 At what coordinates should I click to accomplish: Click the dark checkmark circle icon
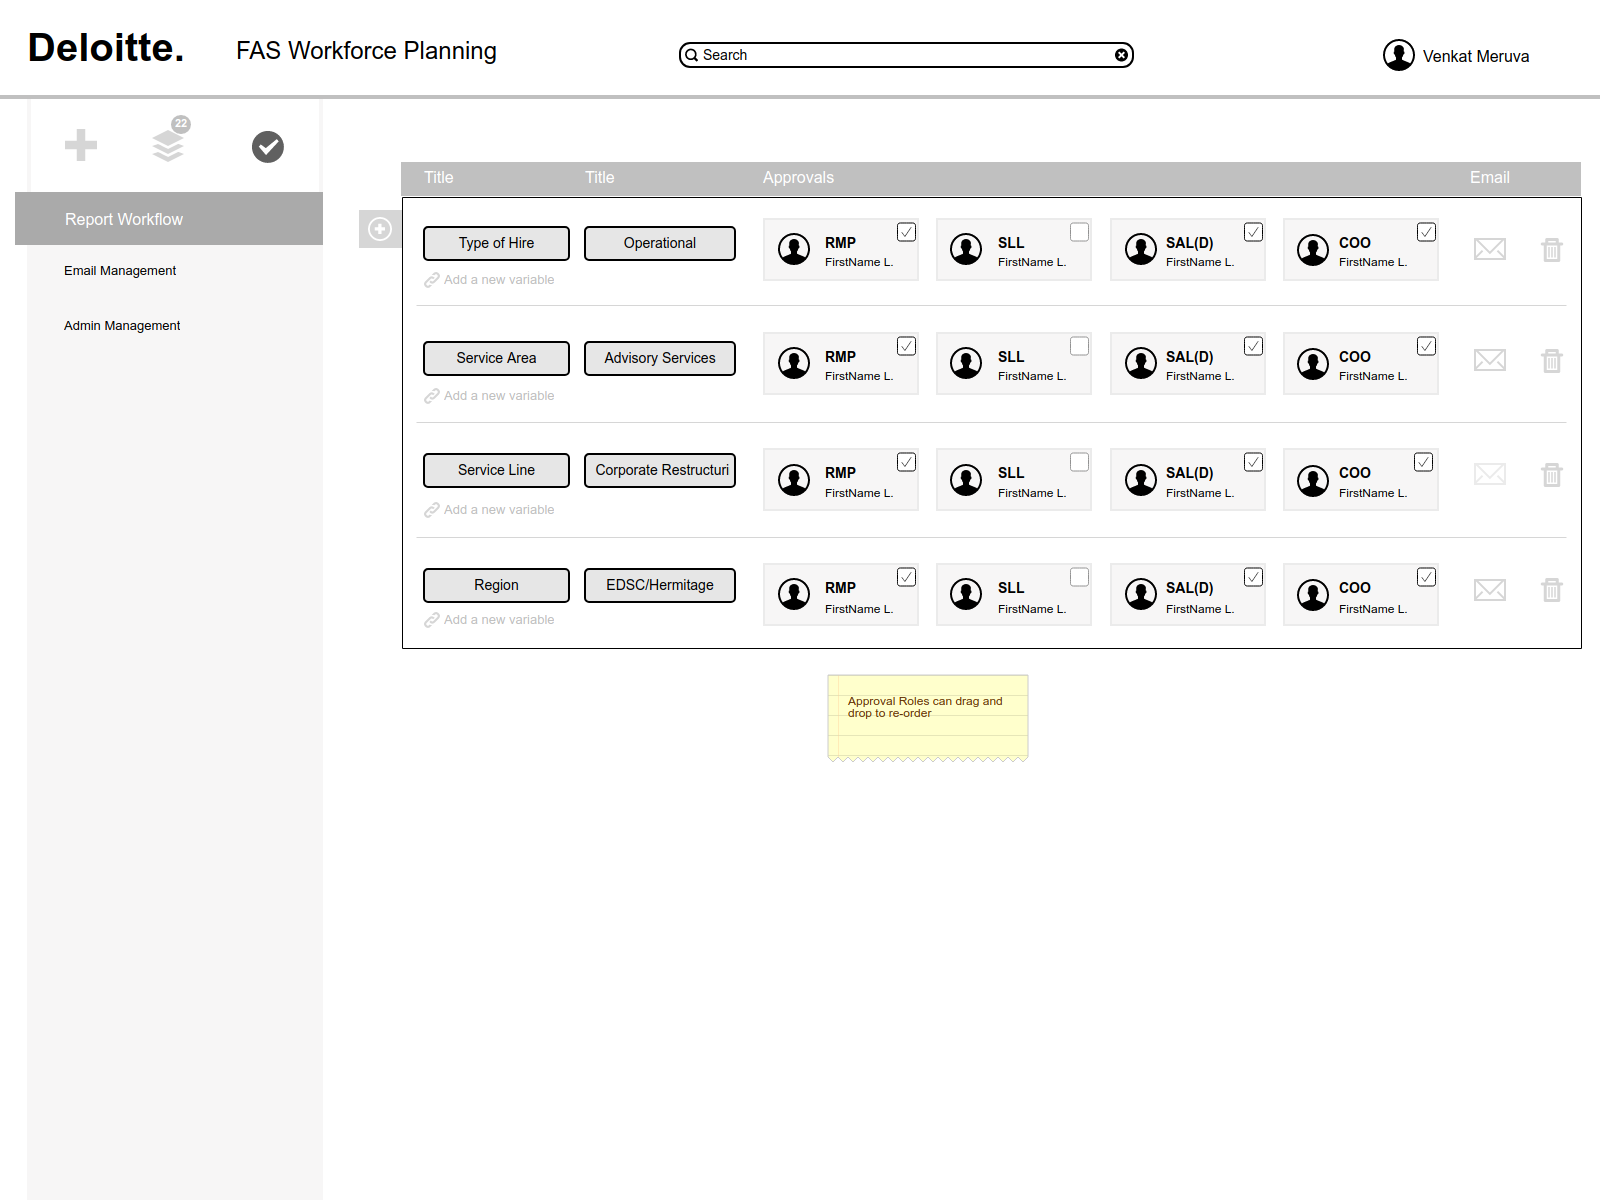pyautogui.click(x=268, y=147)
